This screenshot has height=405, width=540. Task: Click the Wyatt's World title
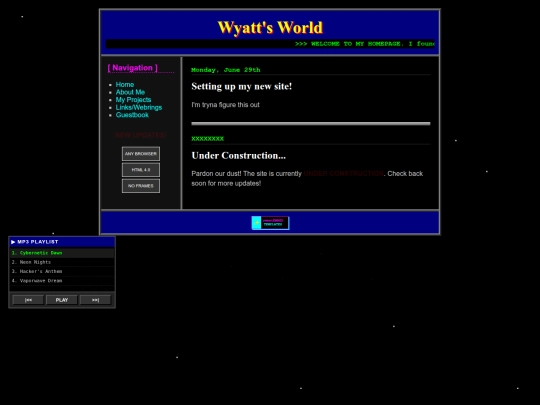pyautogui.click(x=270, y=28)
